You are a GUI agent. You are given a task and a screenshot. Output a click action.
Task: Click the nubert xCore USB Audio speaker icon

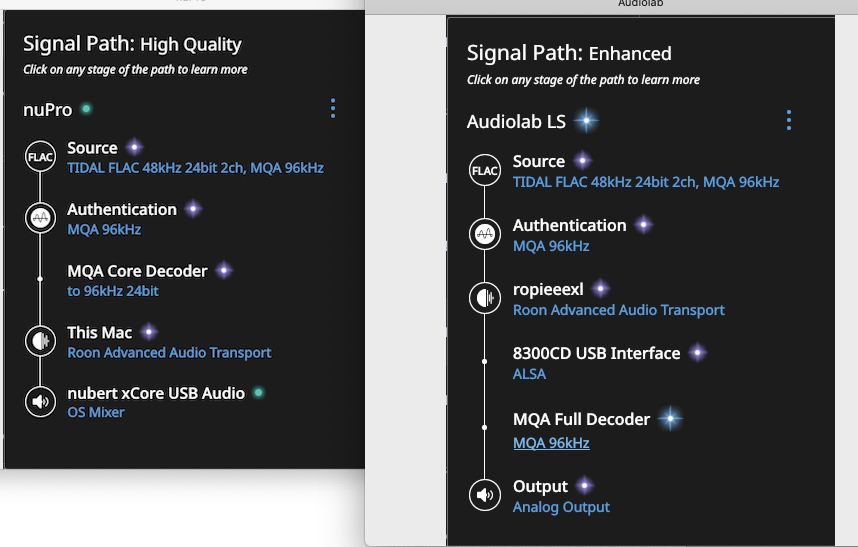click(x=39, y=402)
